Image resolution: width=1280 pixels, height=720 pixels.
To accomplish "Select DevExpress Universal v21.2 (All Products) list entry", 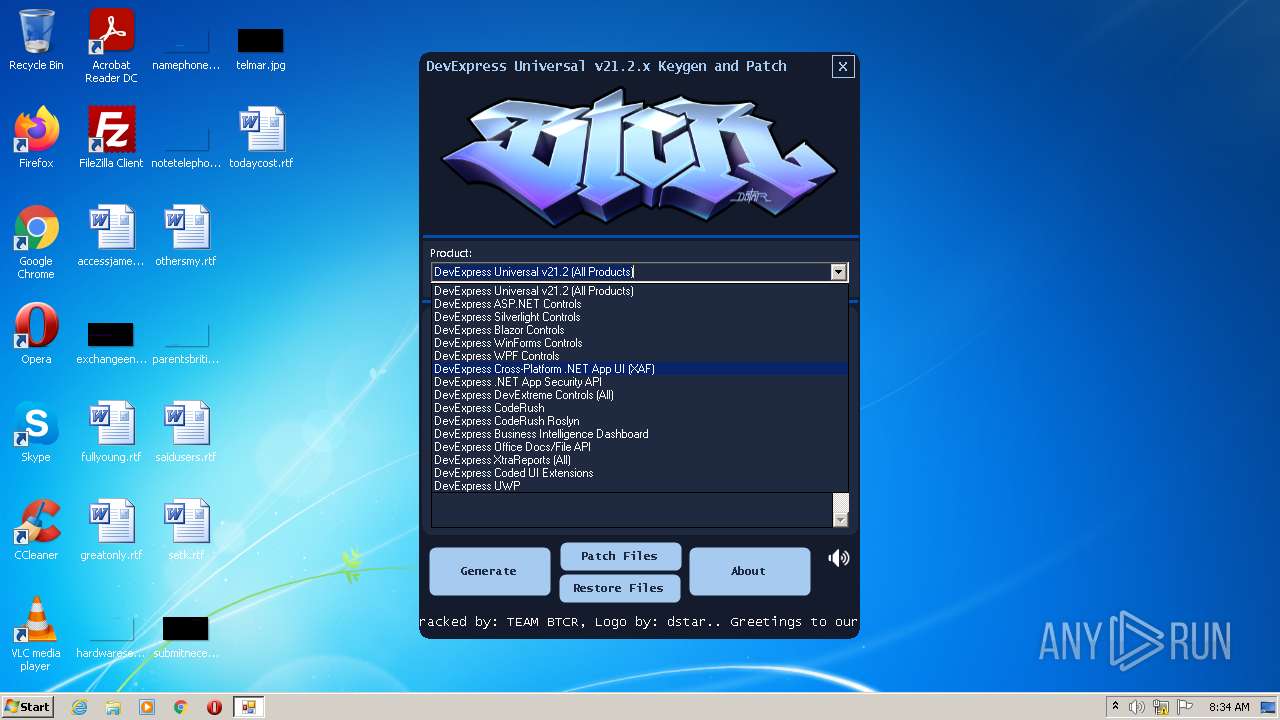I will pos(639,291).
